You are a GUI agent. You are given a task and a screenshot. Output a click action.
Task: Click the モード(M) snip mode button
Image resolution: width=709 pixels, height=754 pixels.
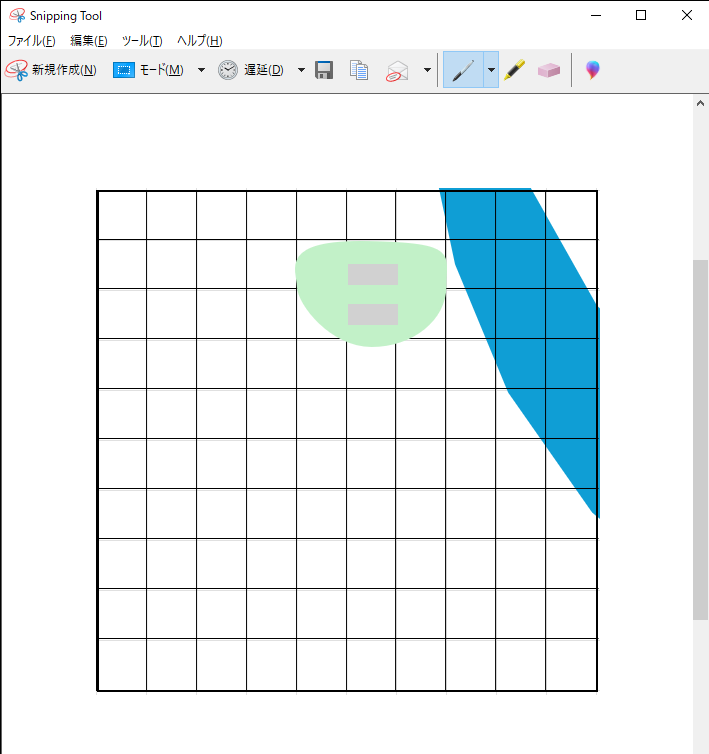(x=148, y=70)
